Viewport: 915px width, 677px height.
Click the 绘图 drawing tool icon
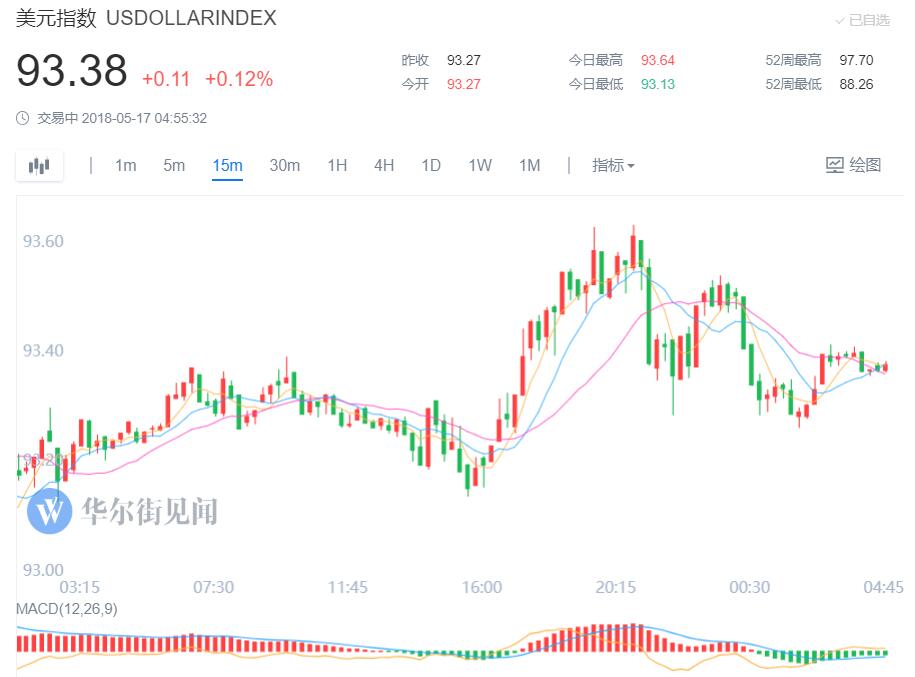[835, 165]
